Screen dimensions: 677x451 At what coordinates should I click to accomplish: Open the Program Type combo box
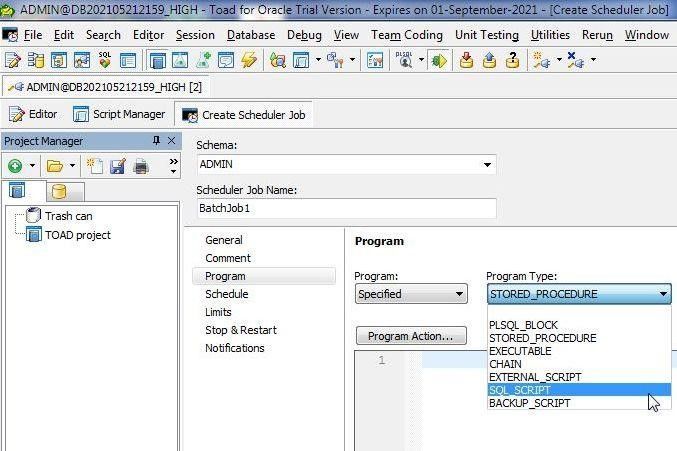coord(579,294)
